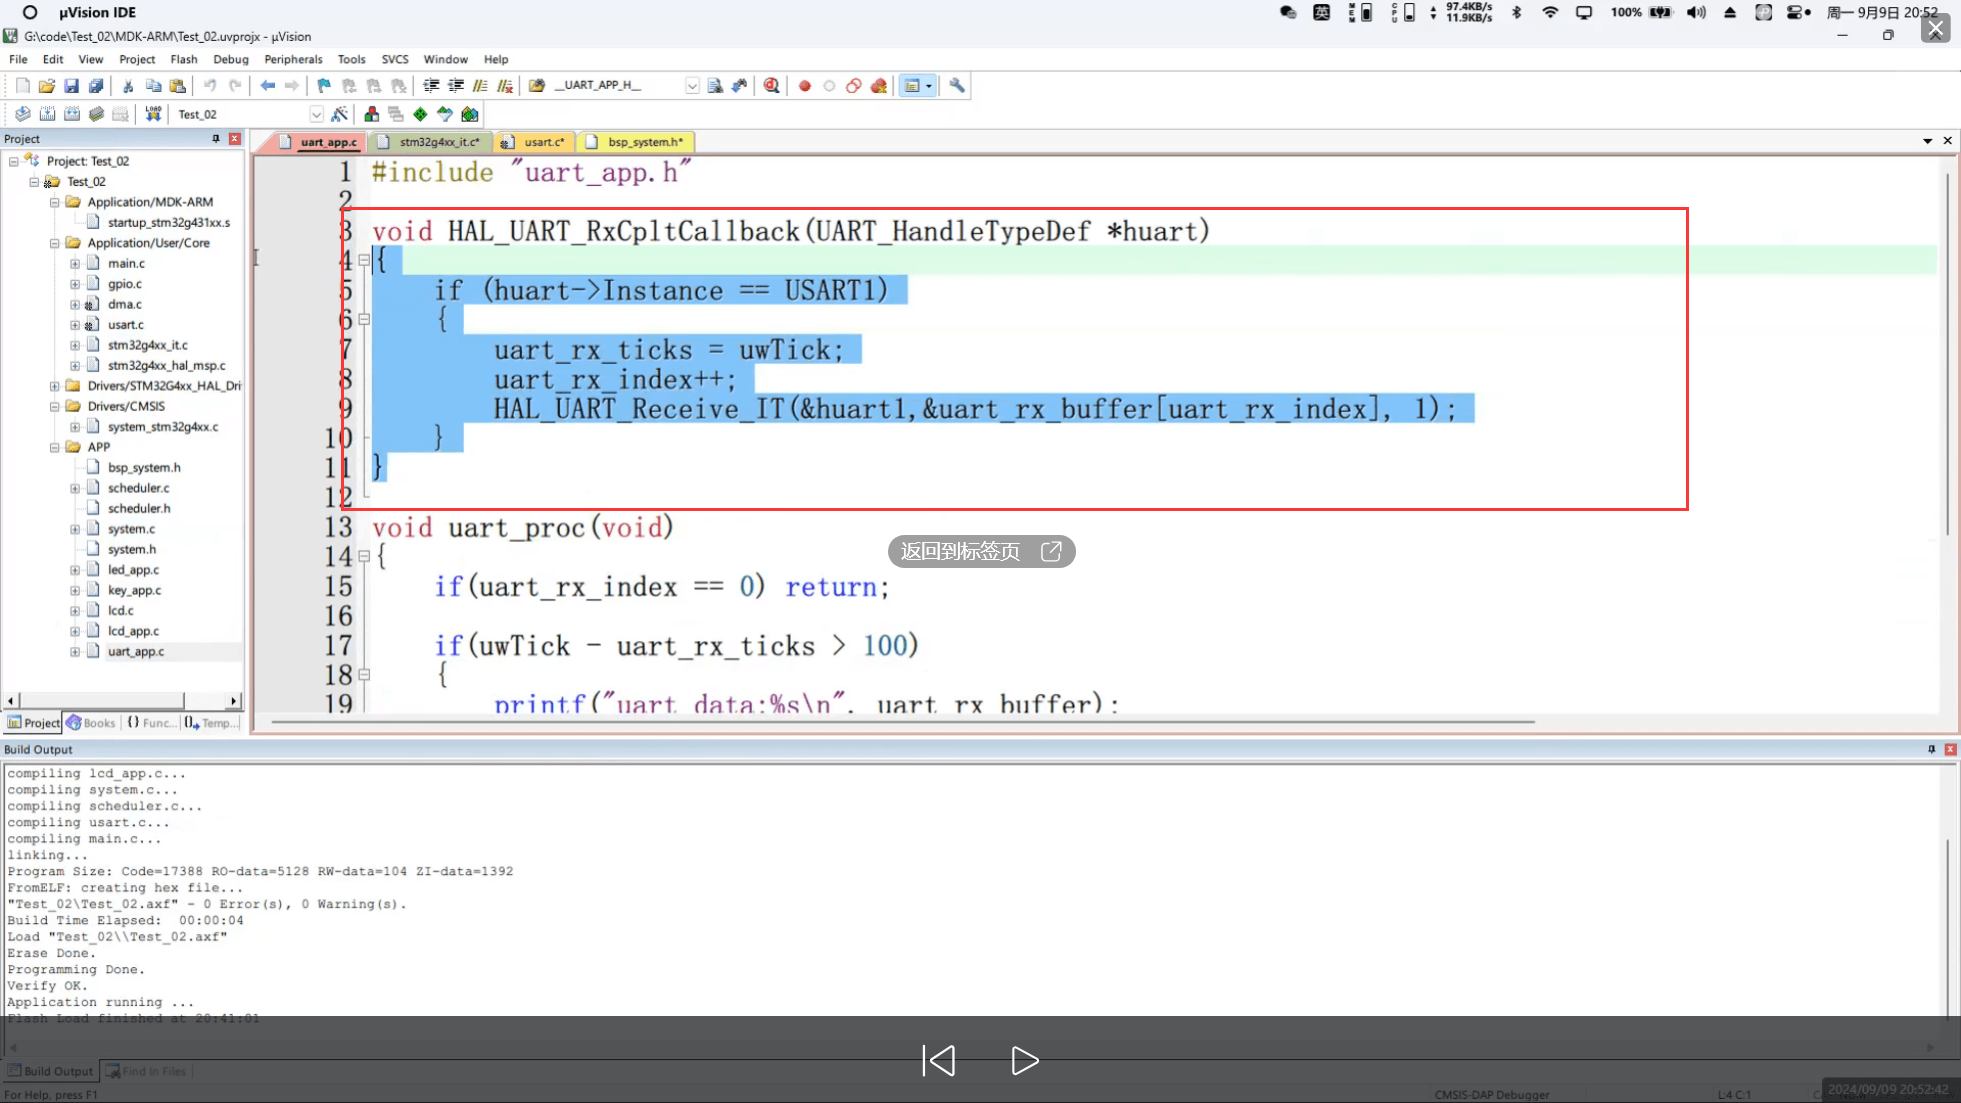Collapse the code fold at line 4
The image size is (1961, 1103).
pyautogui.click(x=364, y=260)
